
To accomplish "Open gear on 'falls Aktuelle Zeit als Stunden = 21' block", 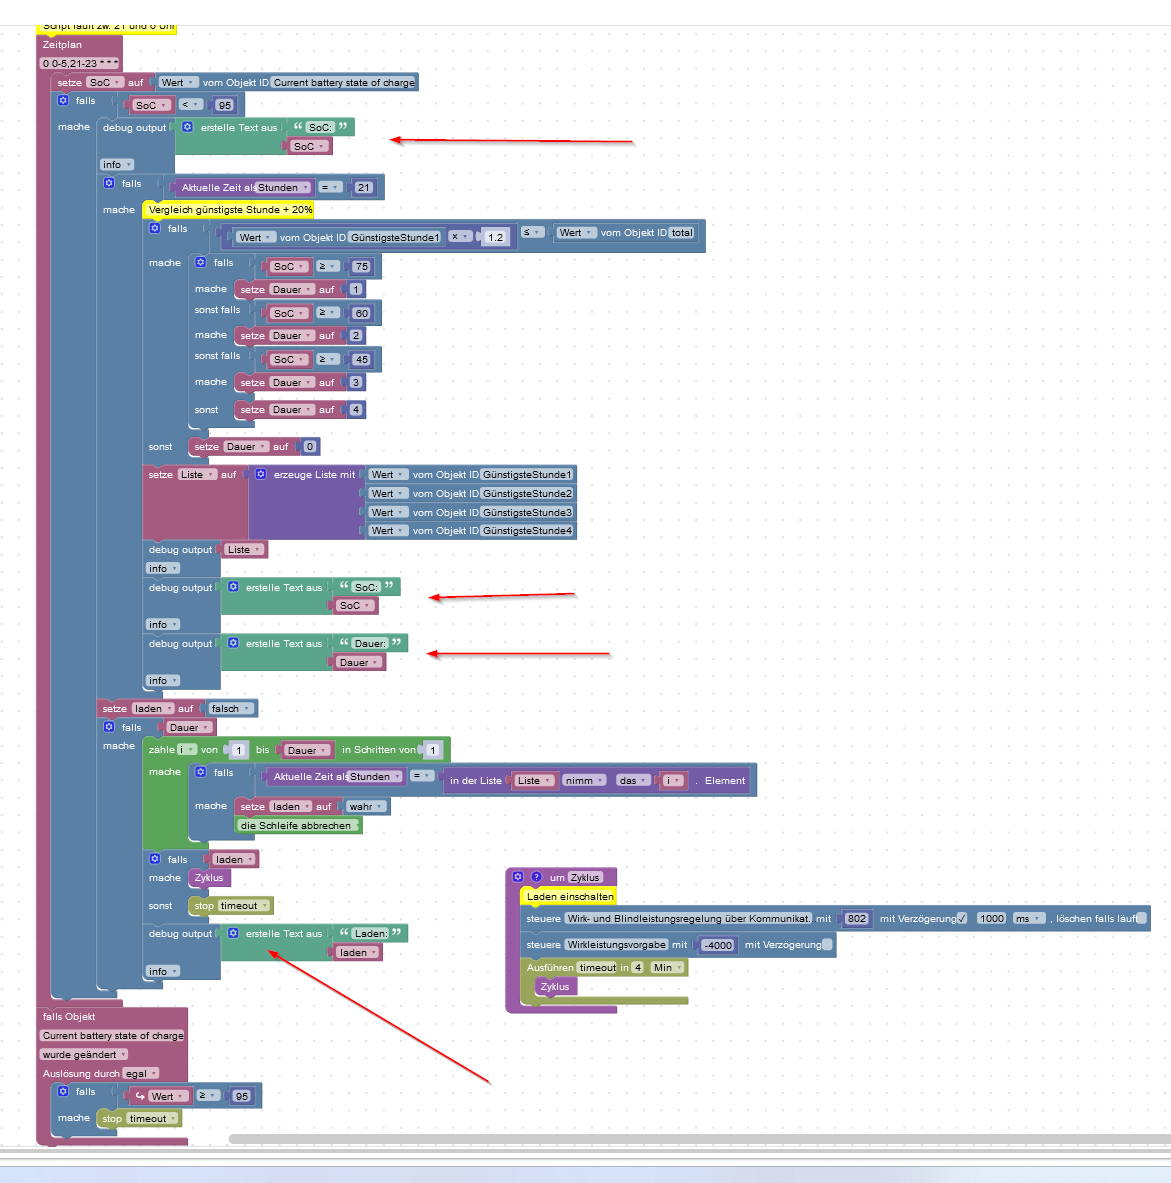I will (109, 183).
